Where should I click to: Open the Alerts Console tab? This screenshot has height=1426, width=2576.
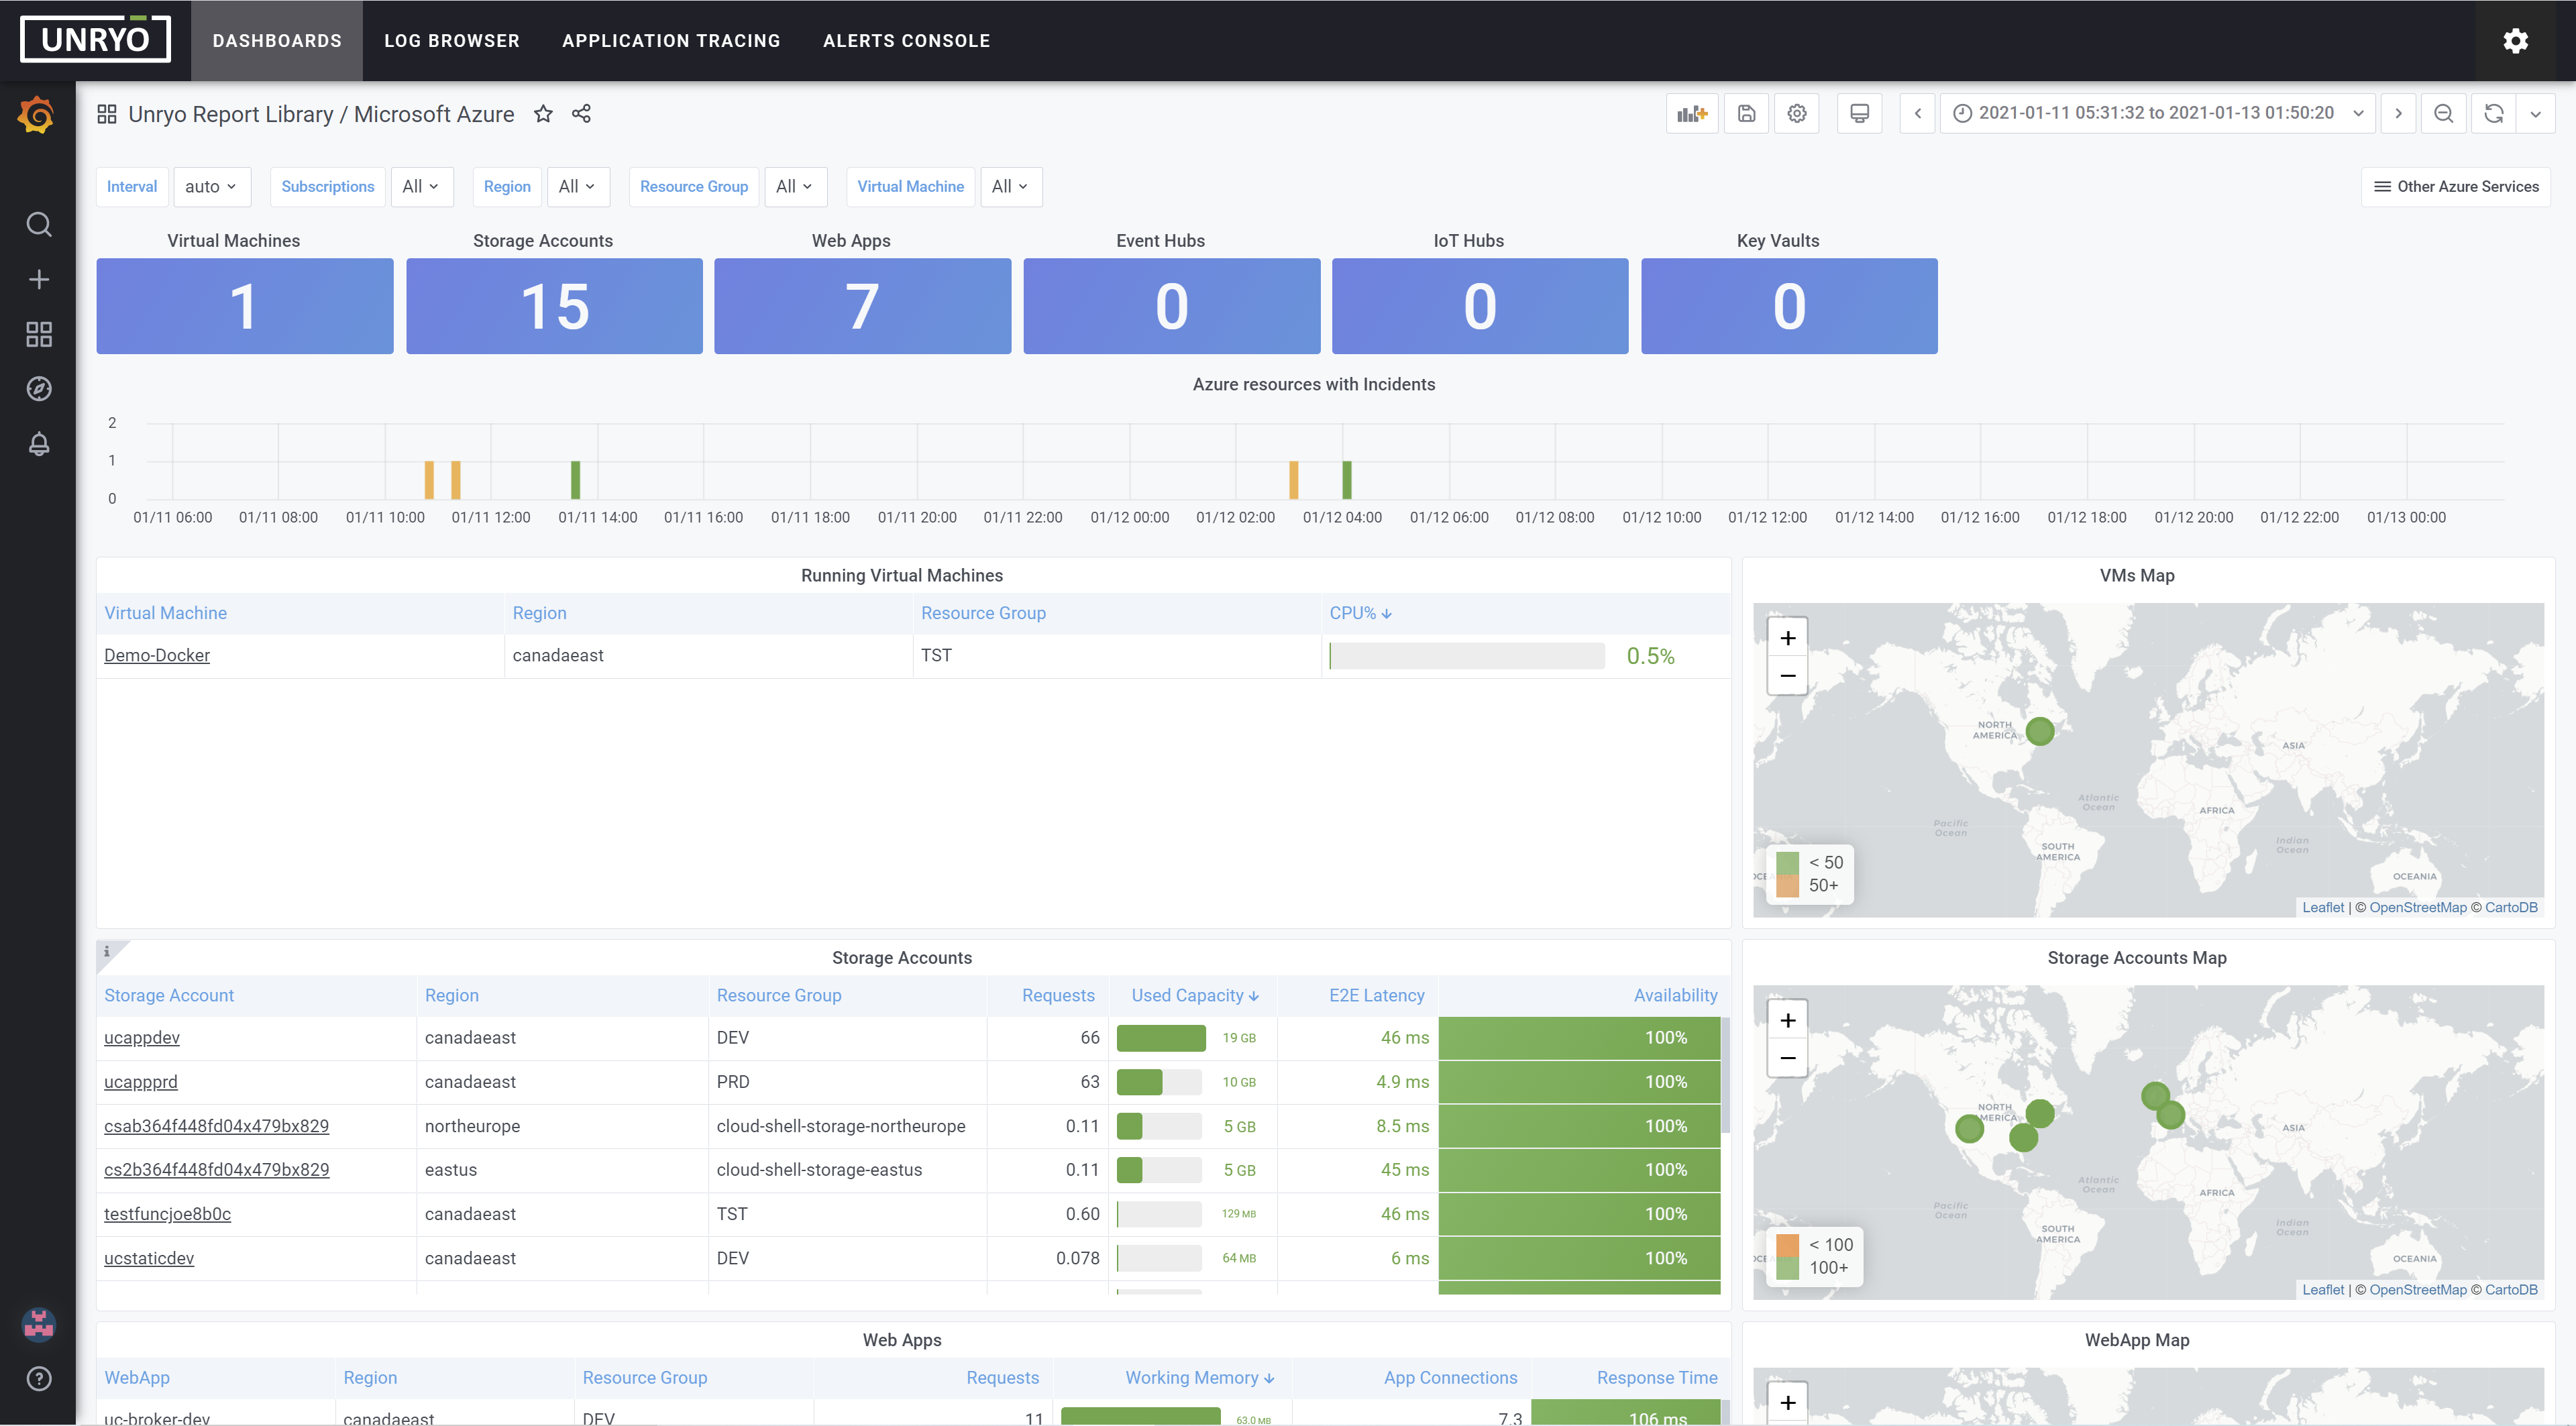tap(906, 41)
